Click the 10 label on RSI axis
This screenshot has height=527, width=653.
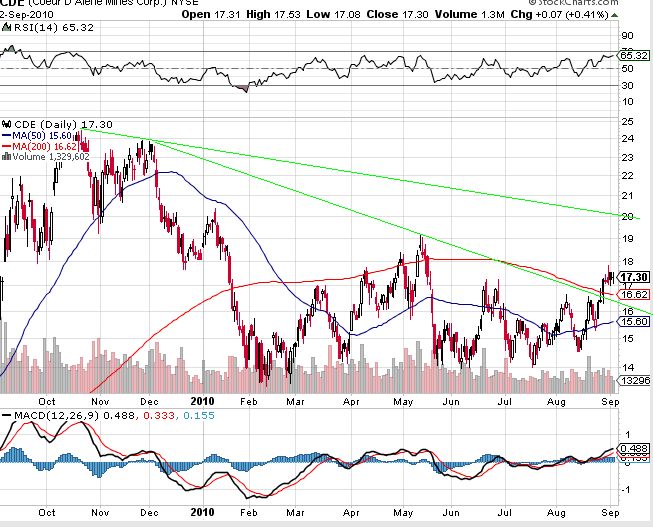click(x=627, y=102)
